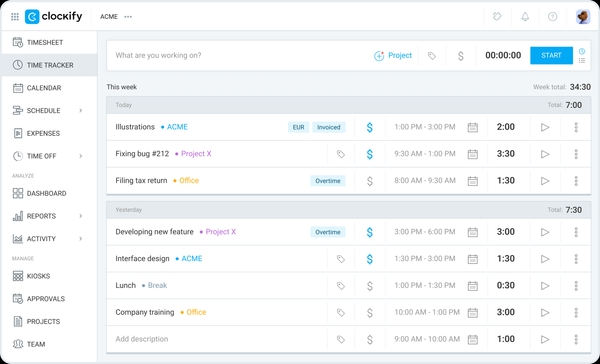Add a Project to the new entry
Image resolution: width=600 pixels, height=364 pixels.
coord(393,55)
